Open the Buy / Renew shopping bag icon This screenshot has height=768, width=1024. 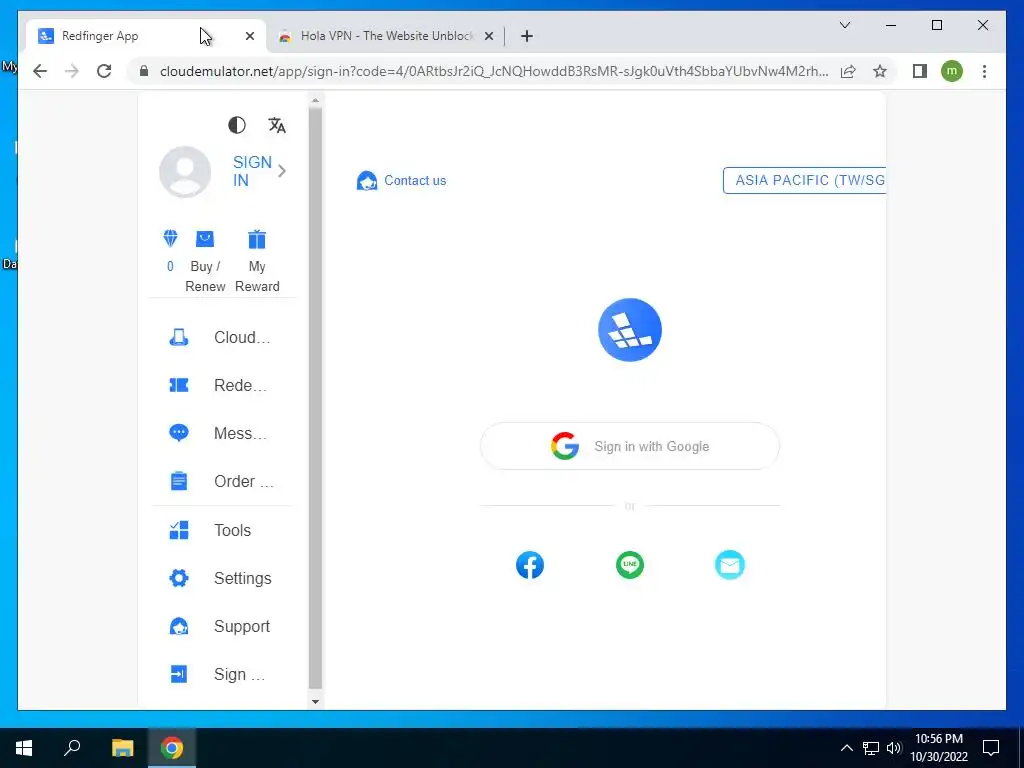pos(205,239)
